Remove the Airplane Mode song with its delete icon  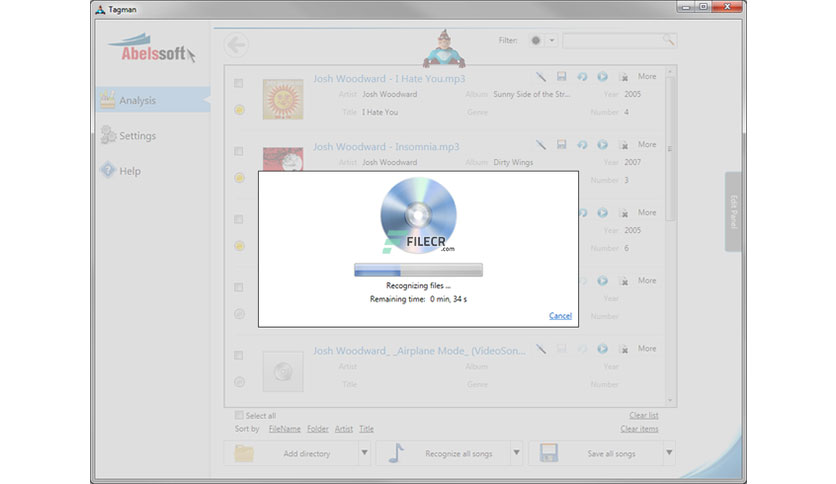[x=623, y=349]
